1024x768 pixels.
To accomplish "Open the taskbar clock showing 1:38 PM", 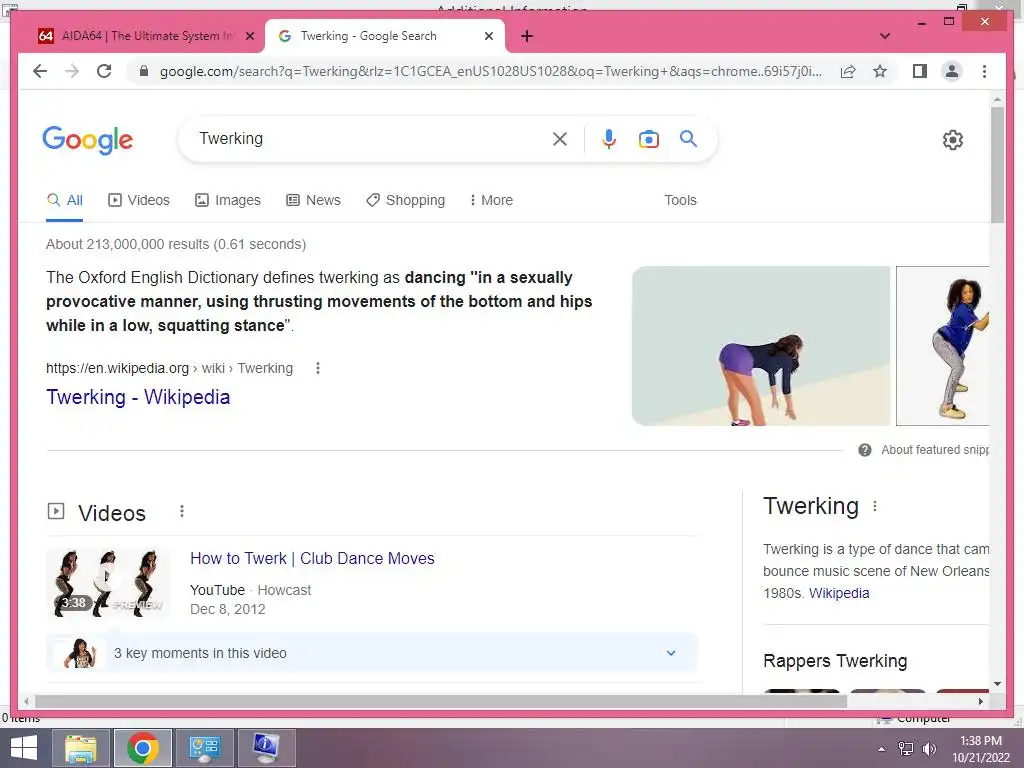I will click(981, 749).
